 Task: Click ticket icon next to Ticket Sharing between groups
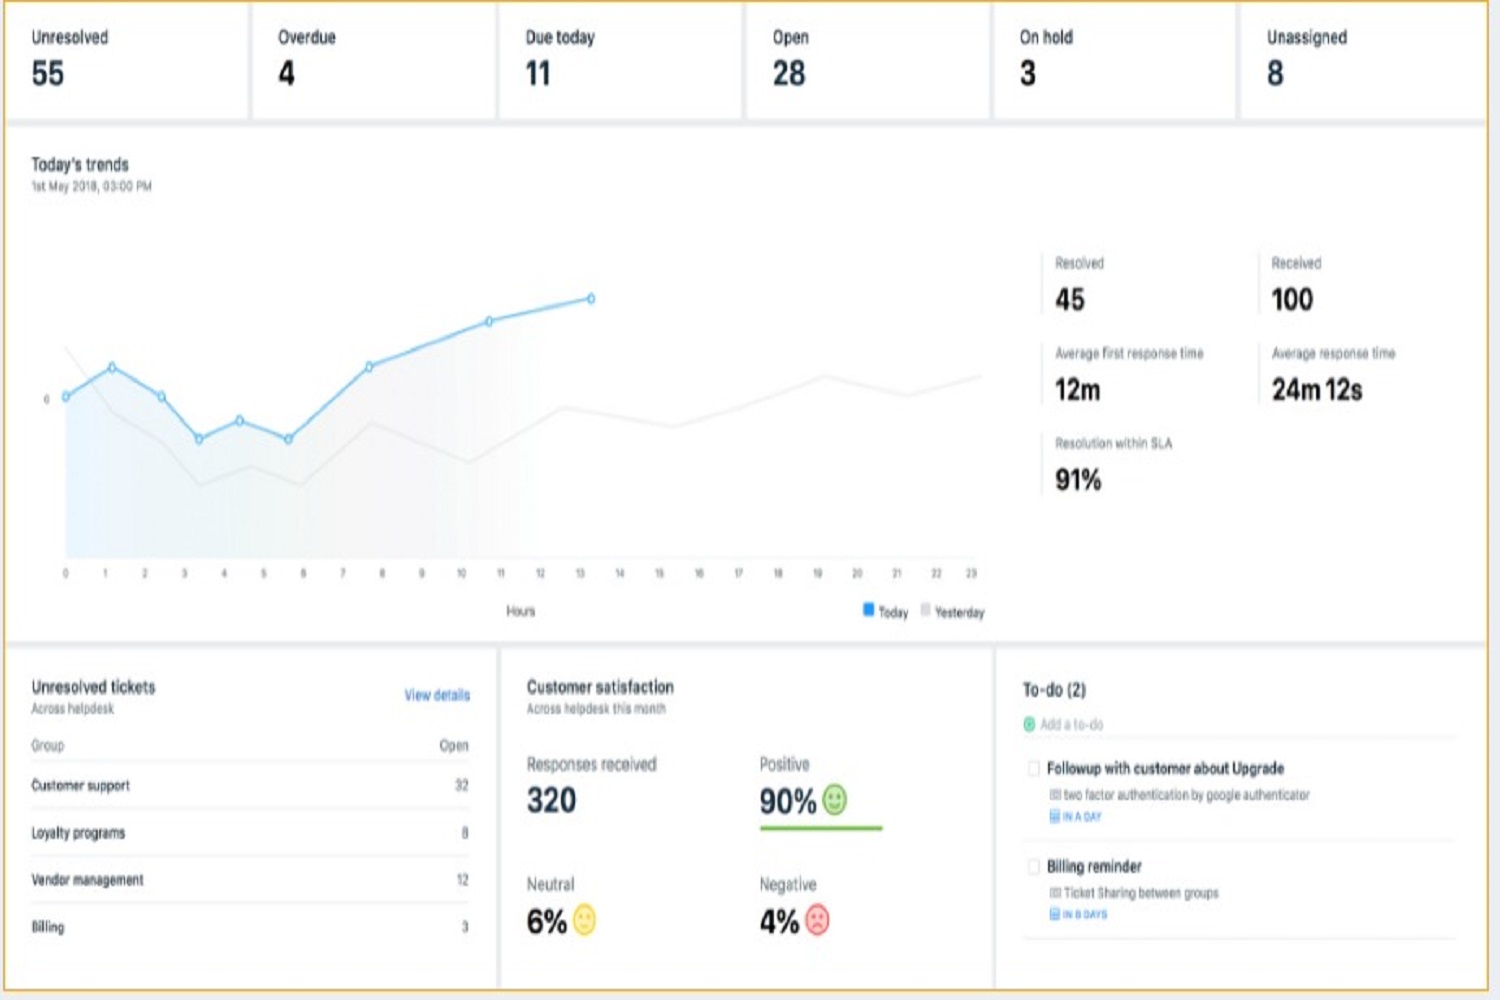pyautogui.click(x=1055, y=893)
